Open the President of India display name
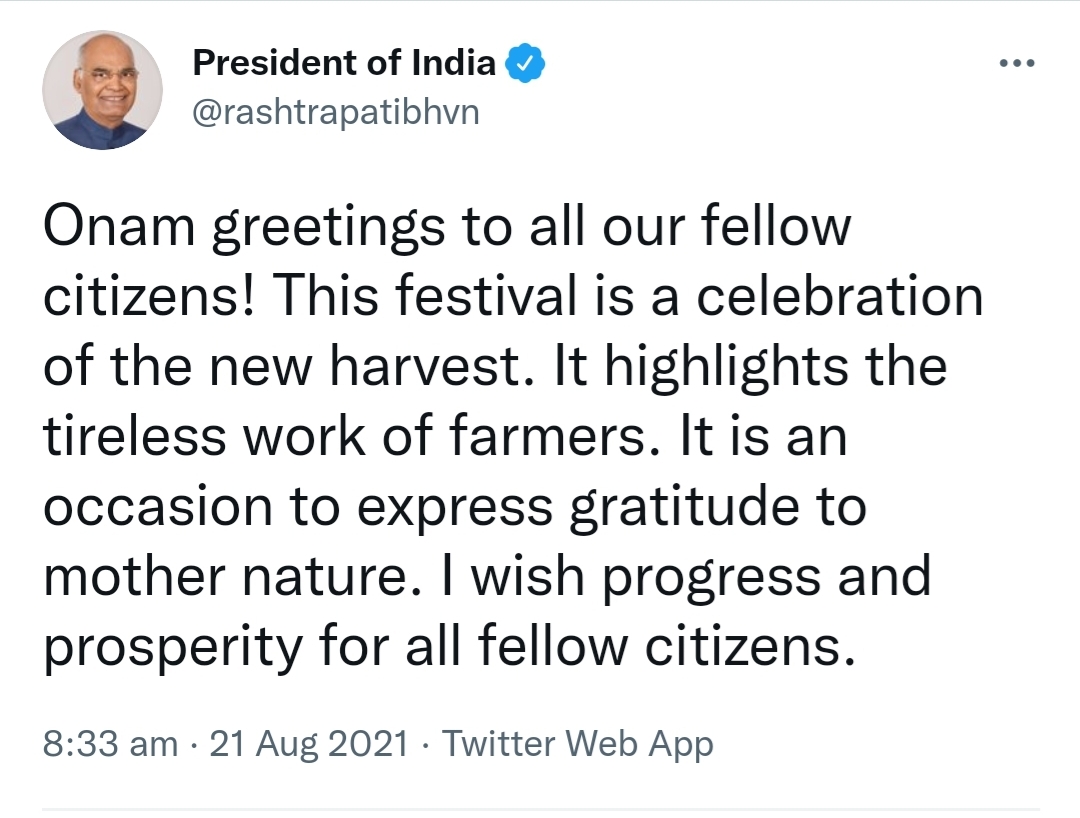This screenshot has width=1080, height=818. (344, 63)
